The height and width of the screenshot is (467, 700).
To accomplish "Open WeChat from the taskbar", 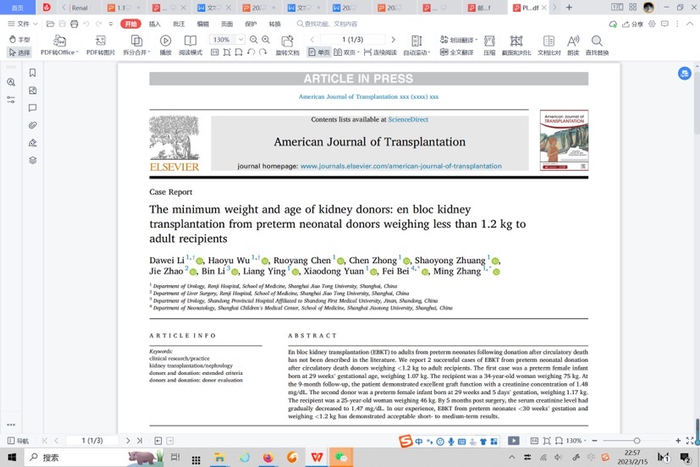I will (342, 457).
